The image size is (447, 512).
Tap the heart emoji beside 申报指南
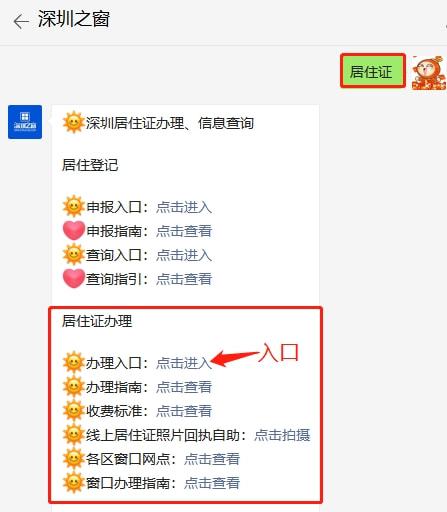tap(73, 231)
